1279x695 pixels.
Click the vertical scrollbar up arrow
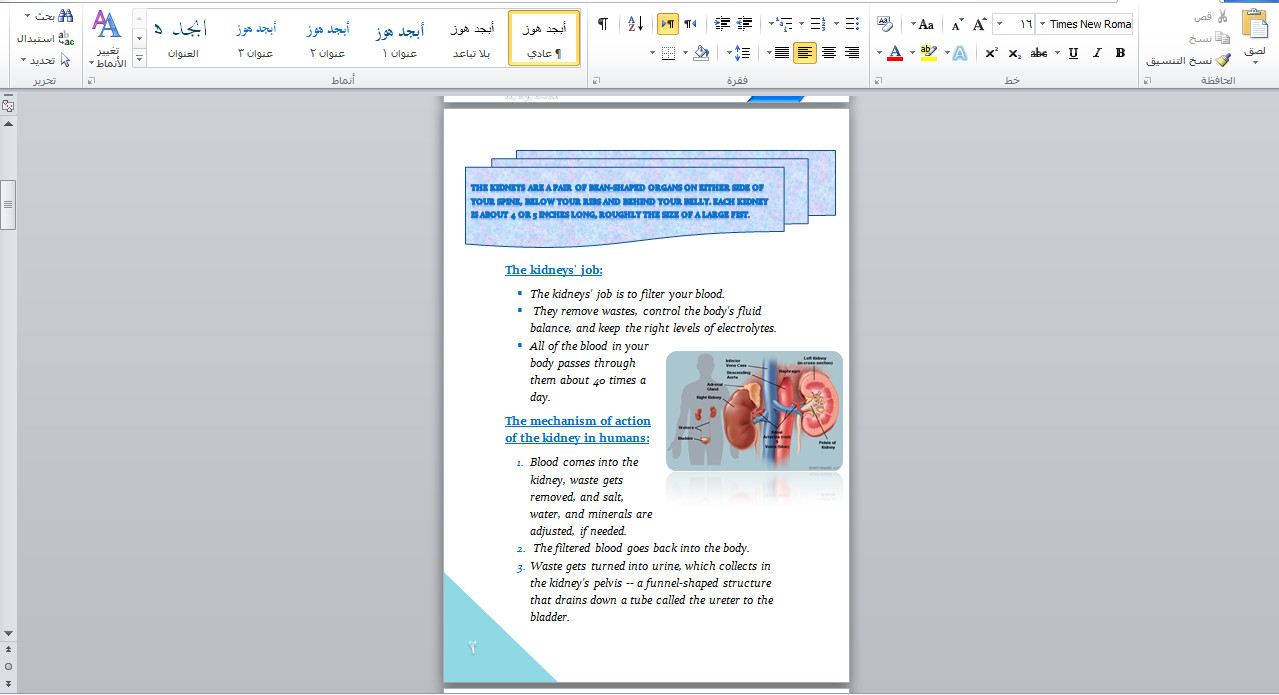8,123
